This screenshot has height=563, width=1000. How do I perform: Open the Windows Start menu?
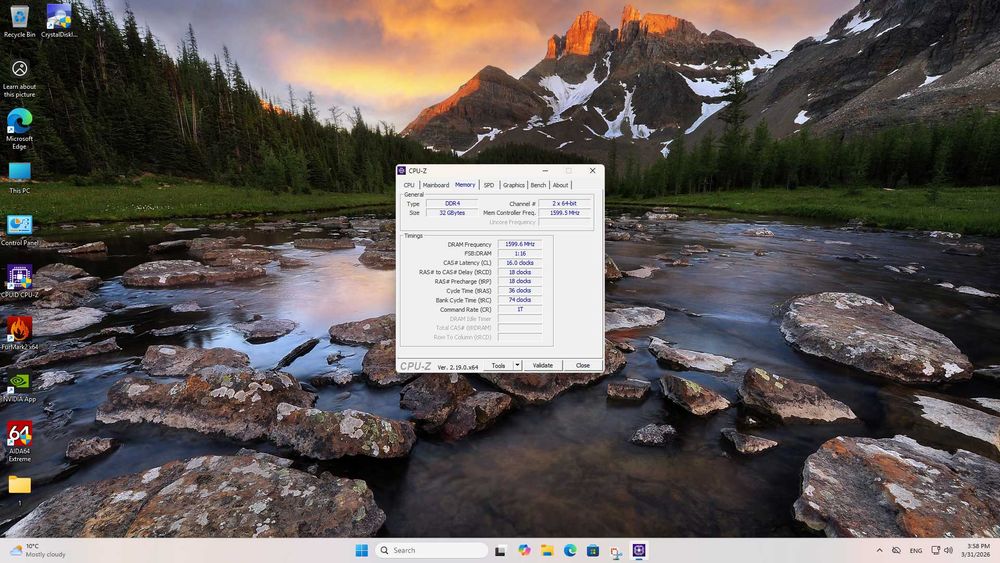tap(362, 550)
